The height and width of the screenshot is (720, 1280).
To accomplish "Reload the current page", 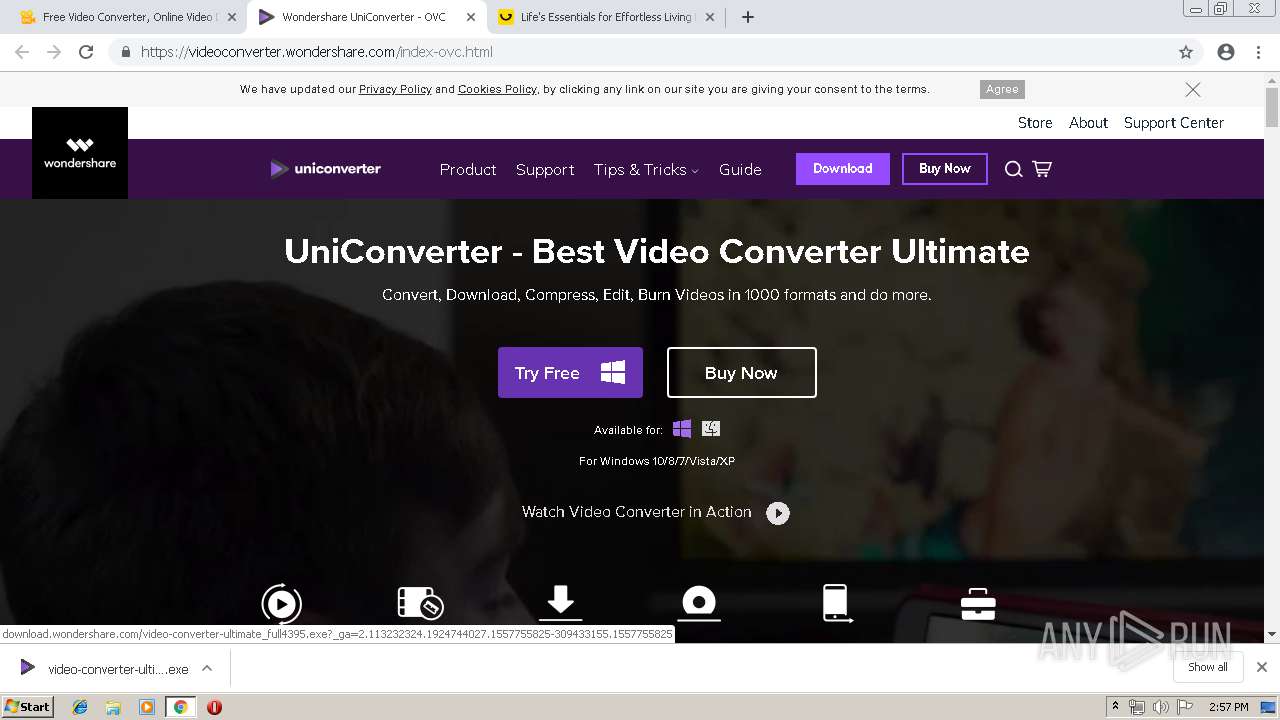I will click(x=86, y=52).
